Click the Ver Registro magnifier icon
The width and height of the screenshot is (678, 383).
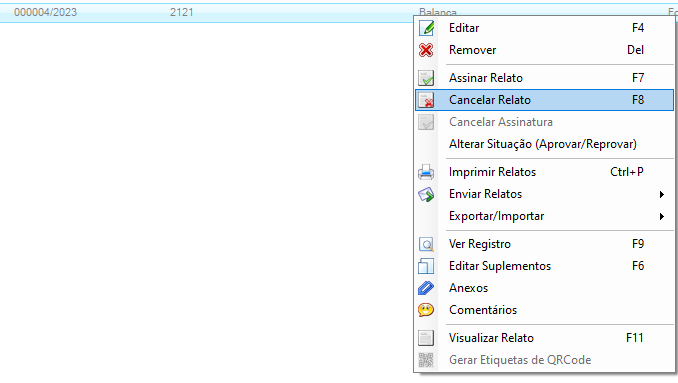pyautogui.click(x=426, y=244)
